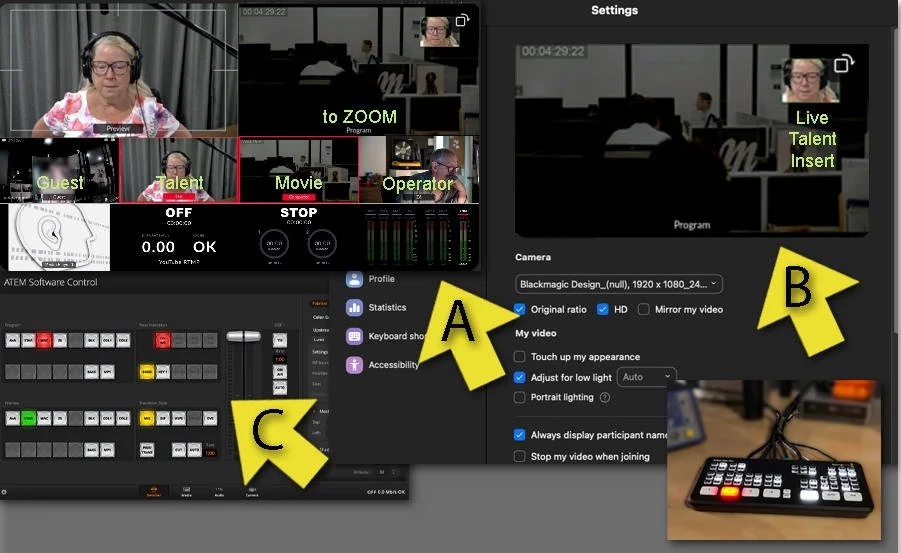The image size is (901, 553).
Task: Select the DVE transition style
Action: (x=210, y=418)
